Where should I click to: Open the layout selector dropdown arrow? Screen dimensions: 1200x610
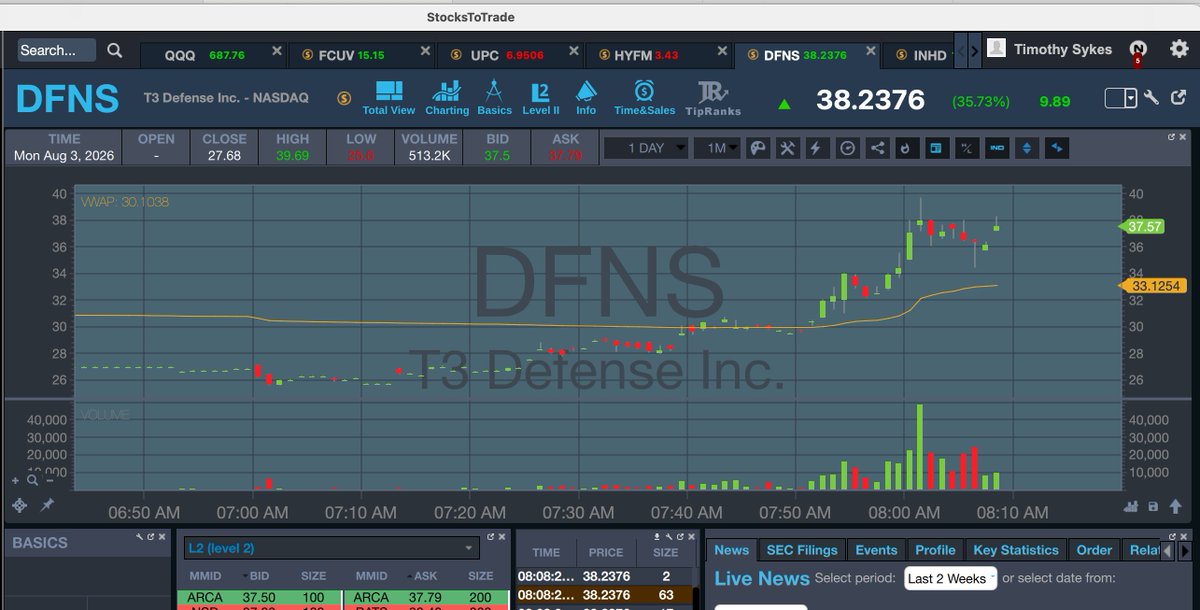(x=1131, y=98)
